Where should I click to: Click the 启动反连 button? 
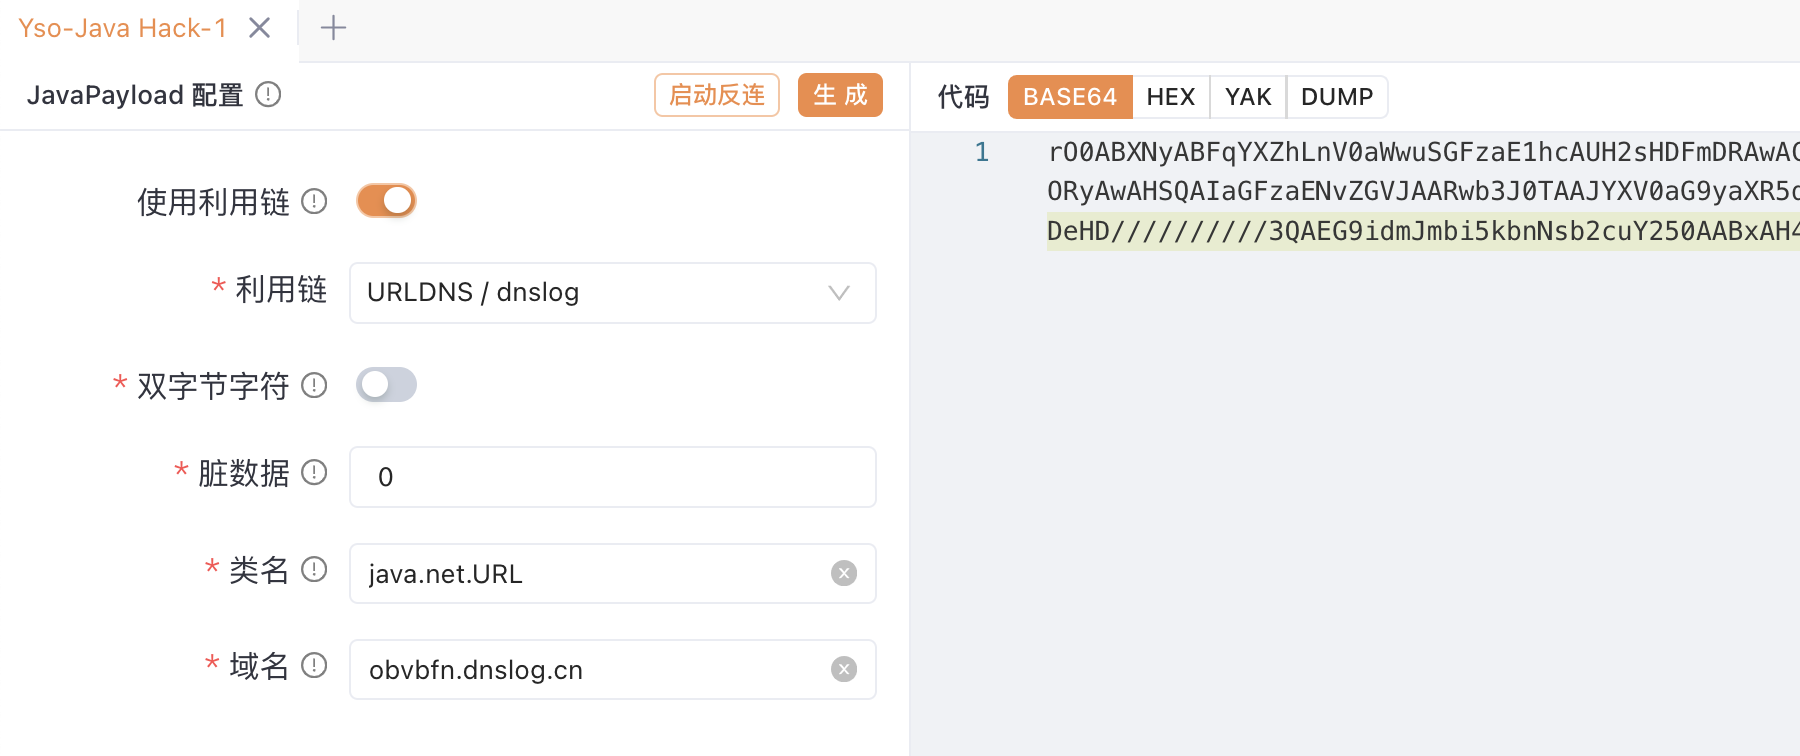pyautogui.click(x=716, y=95)
